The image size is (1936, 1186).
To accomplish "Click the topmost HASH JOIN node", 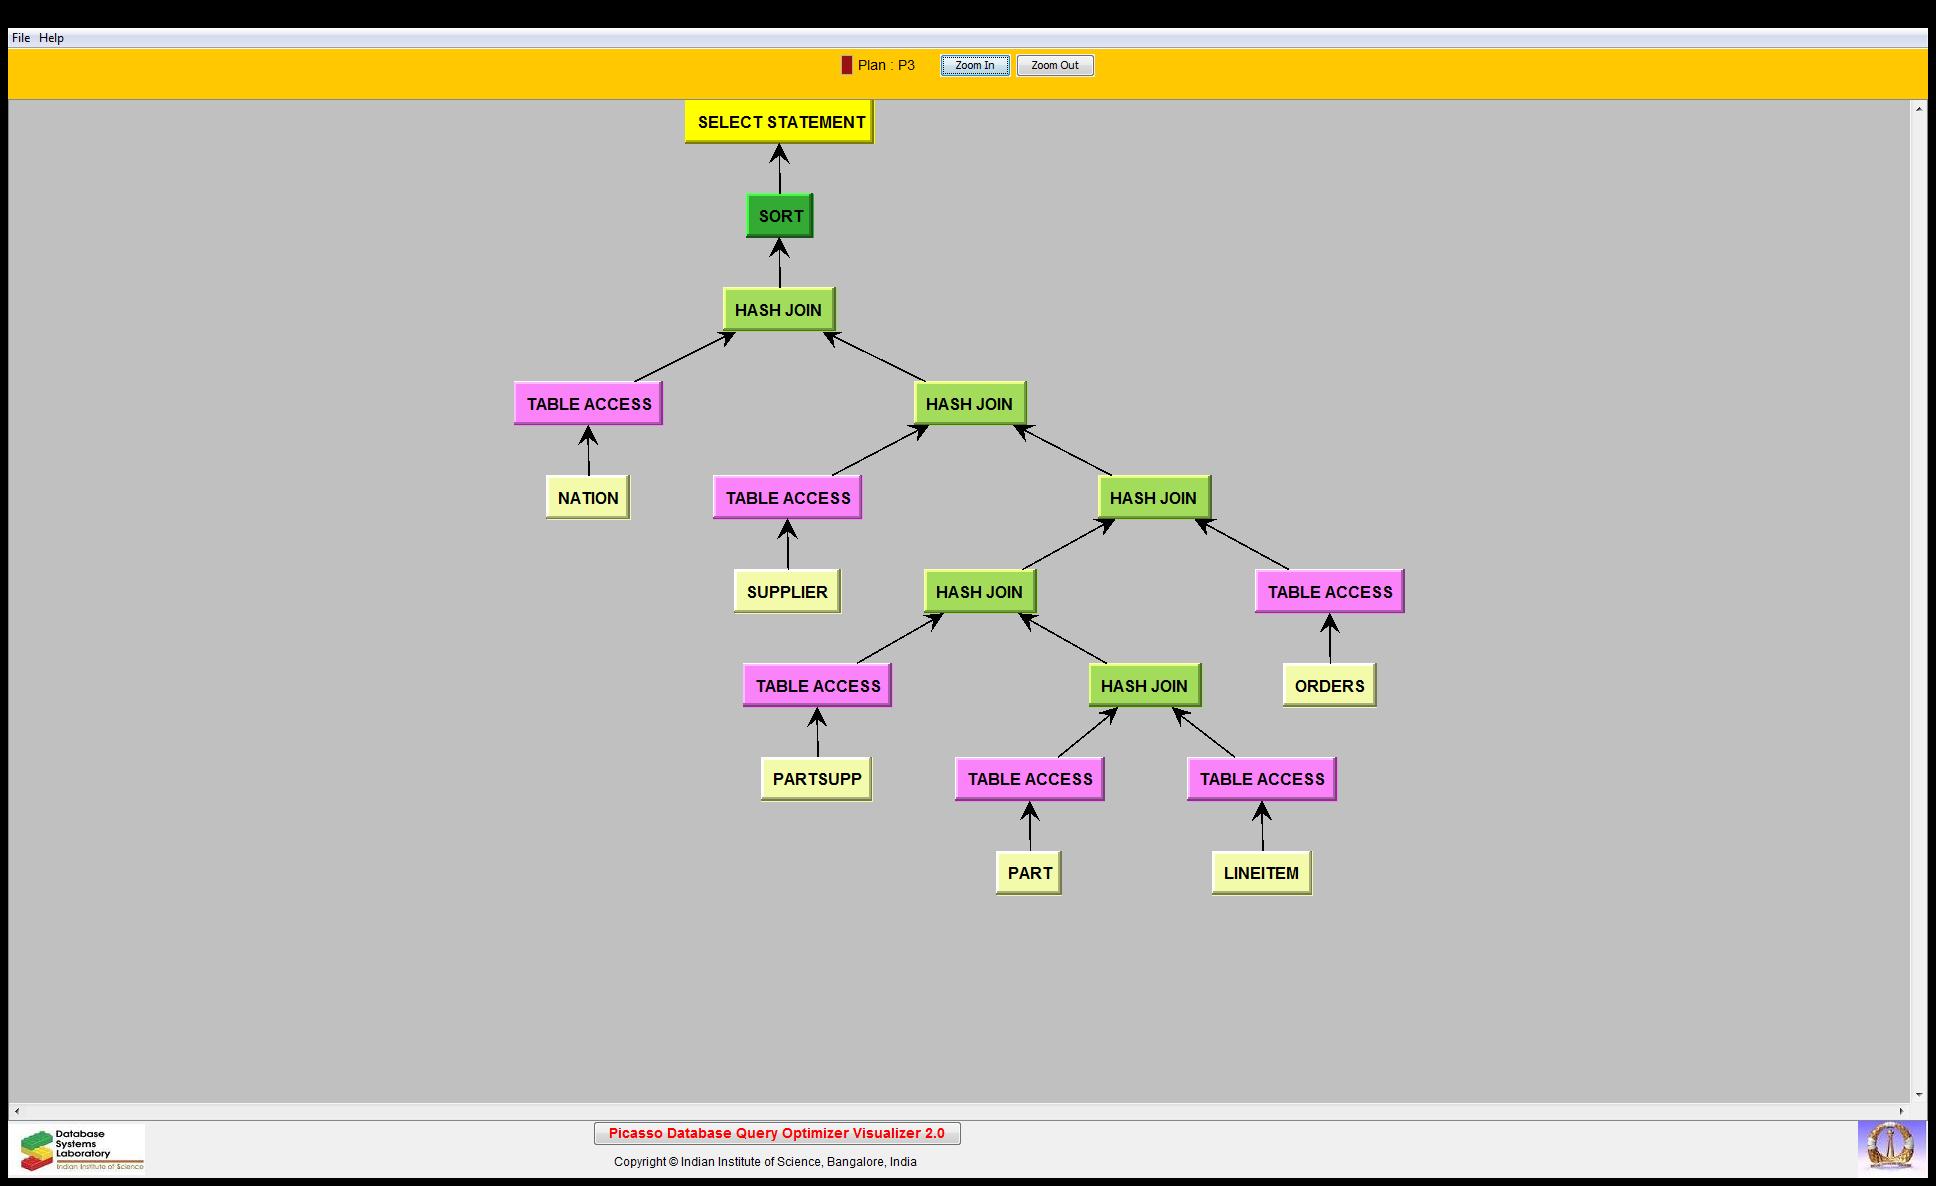I will (x=778, y=310).
